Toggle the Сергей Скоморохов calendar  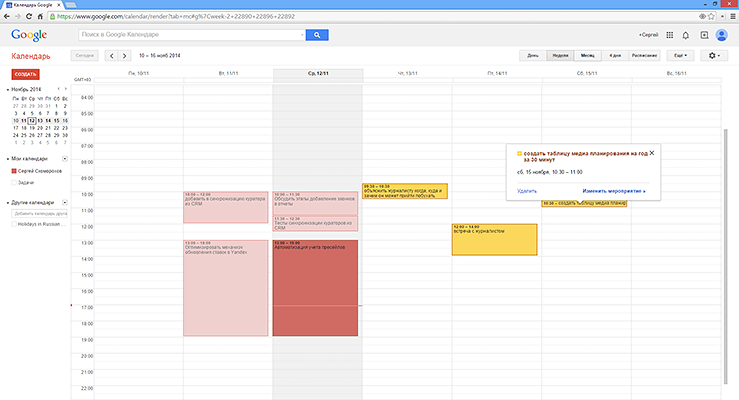click(x=14, y=171)
